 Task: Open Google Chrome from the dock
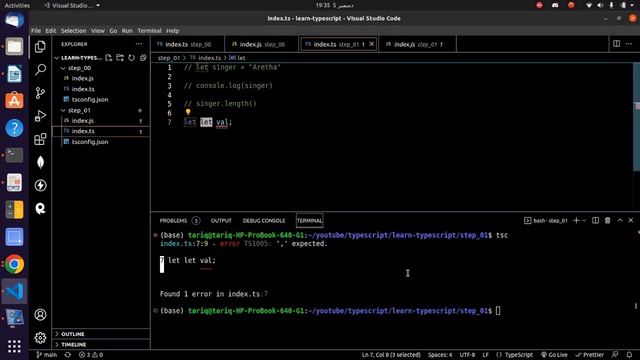point(14,264)
